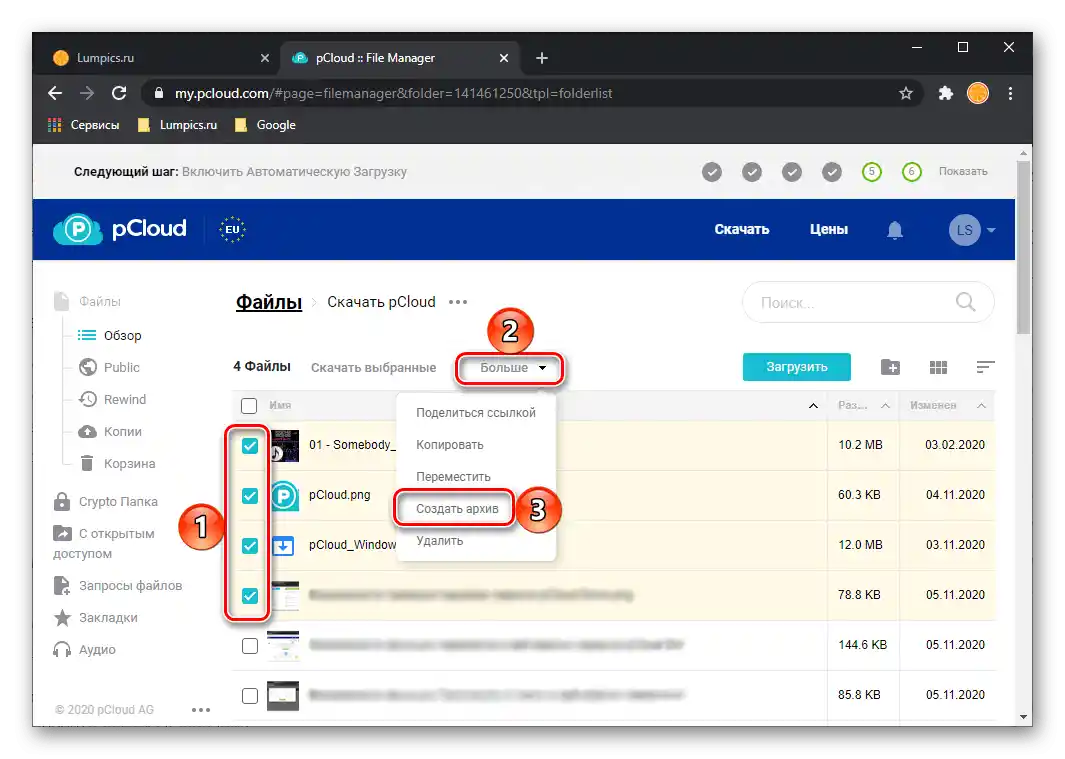This screenshot has height=759, width=1065.
Task: Click the search magnifier icon
Action: (965, 302)
